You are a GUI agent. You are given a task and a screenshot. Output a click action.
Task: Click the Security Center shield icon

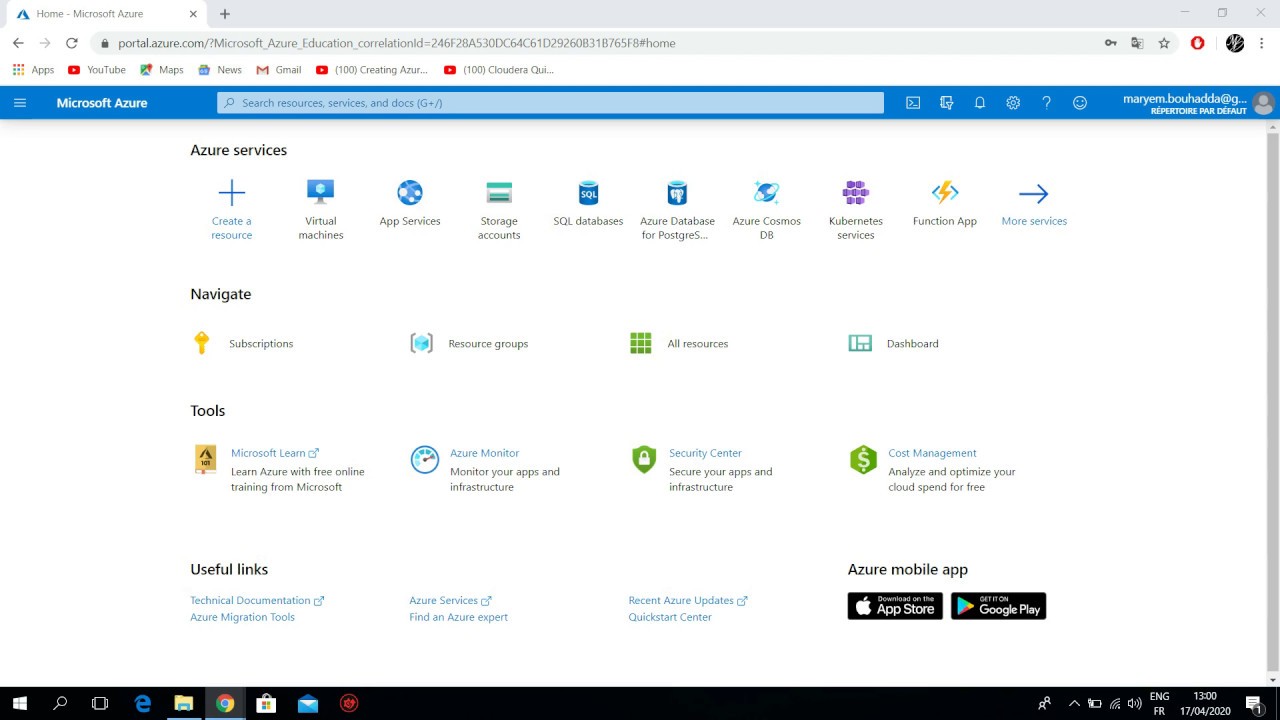[644, 460]
